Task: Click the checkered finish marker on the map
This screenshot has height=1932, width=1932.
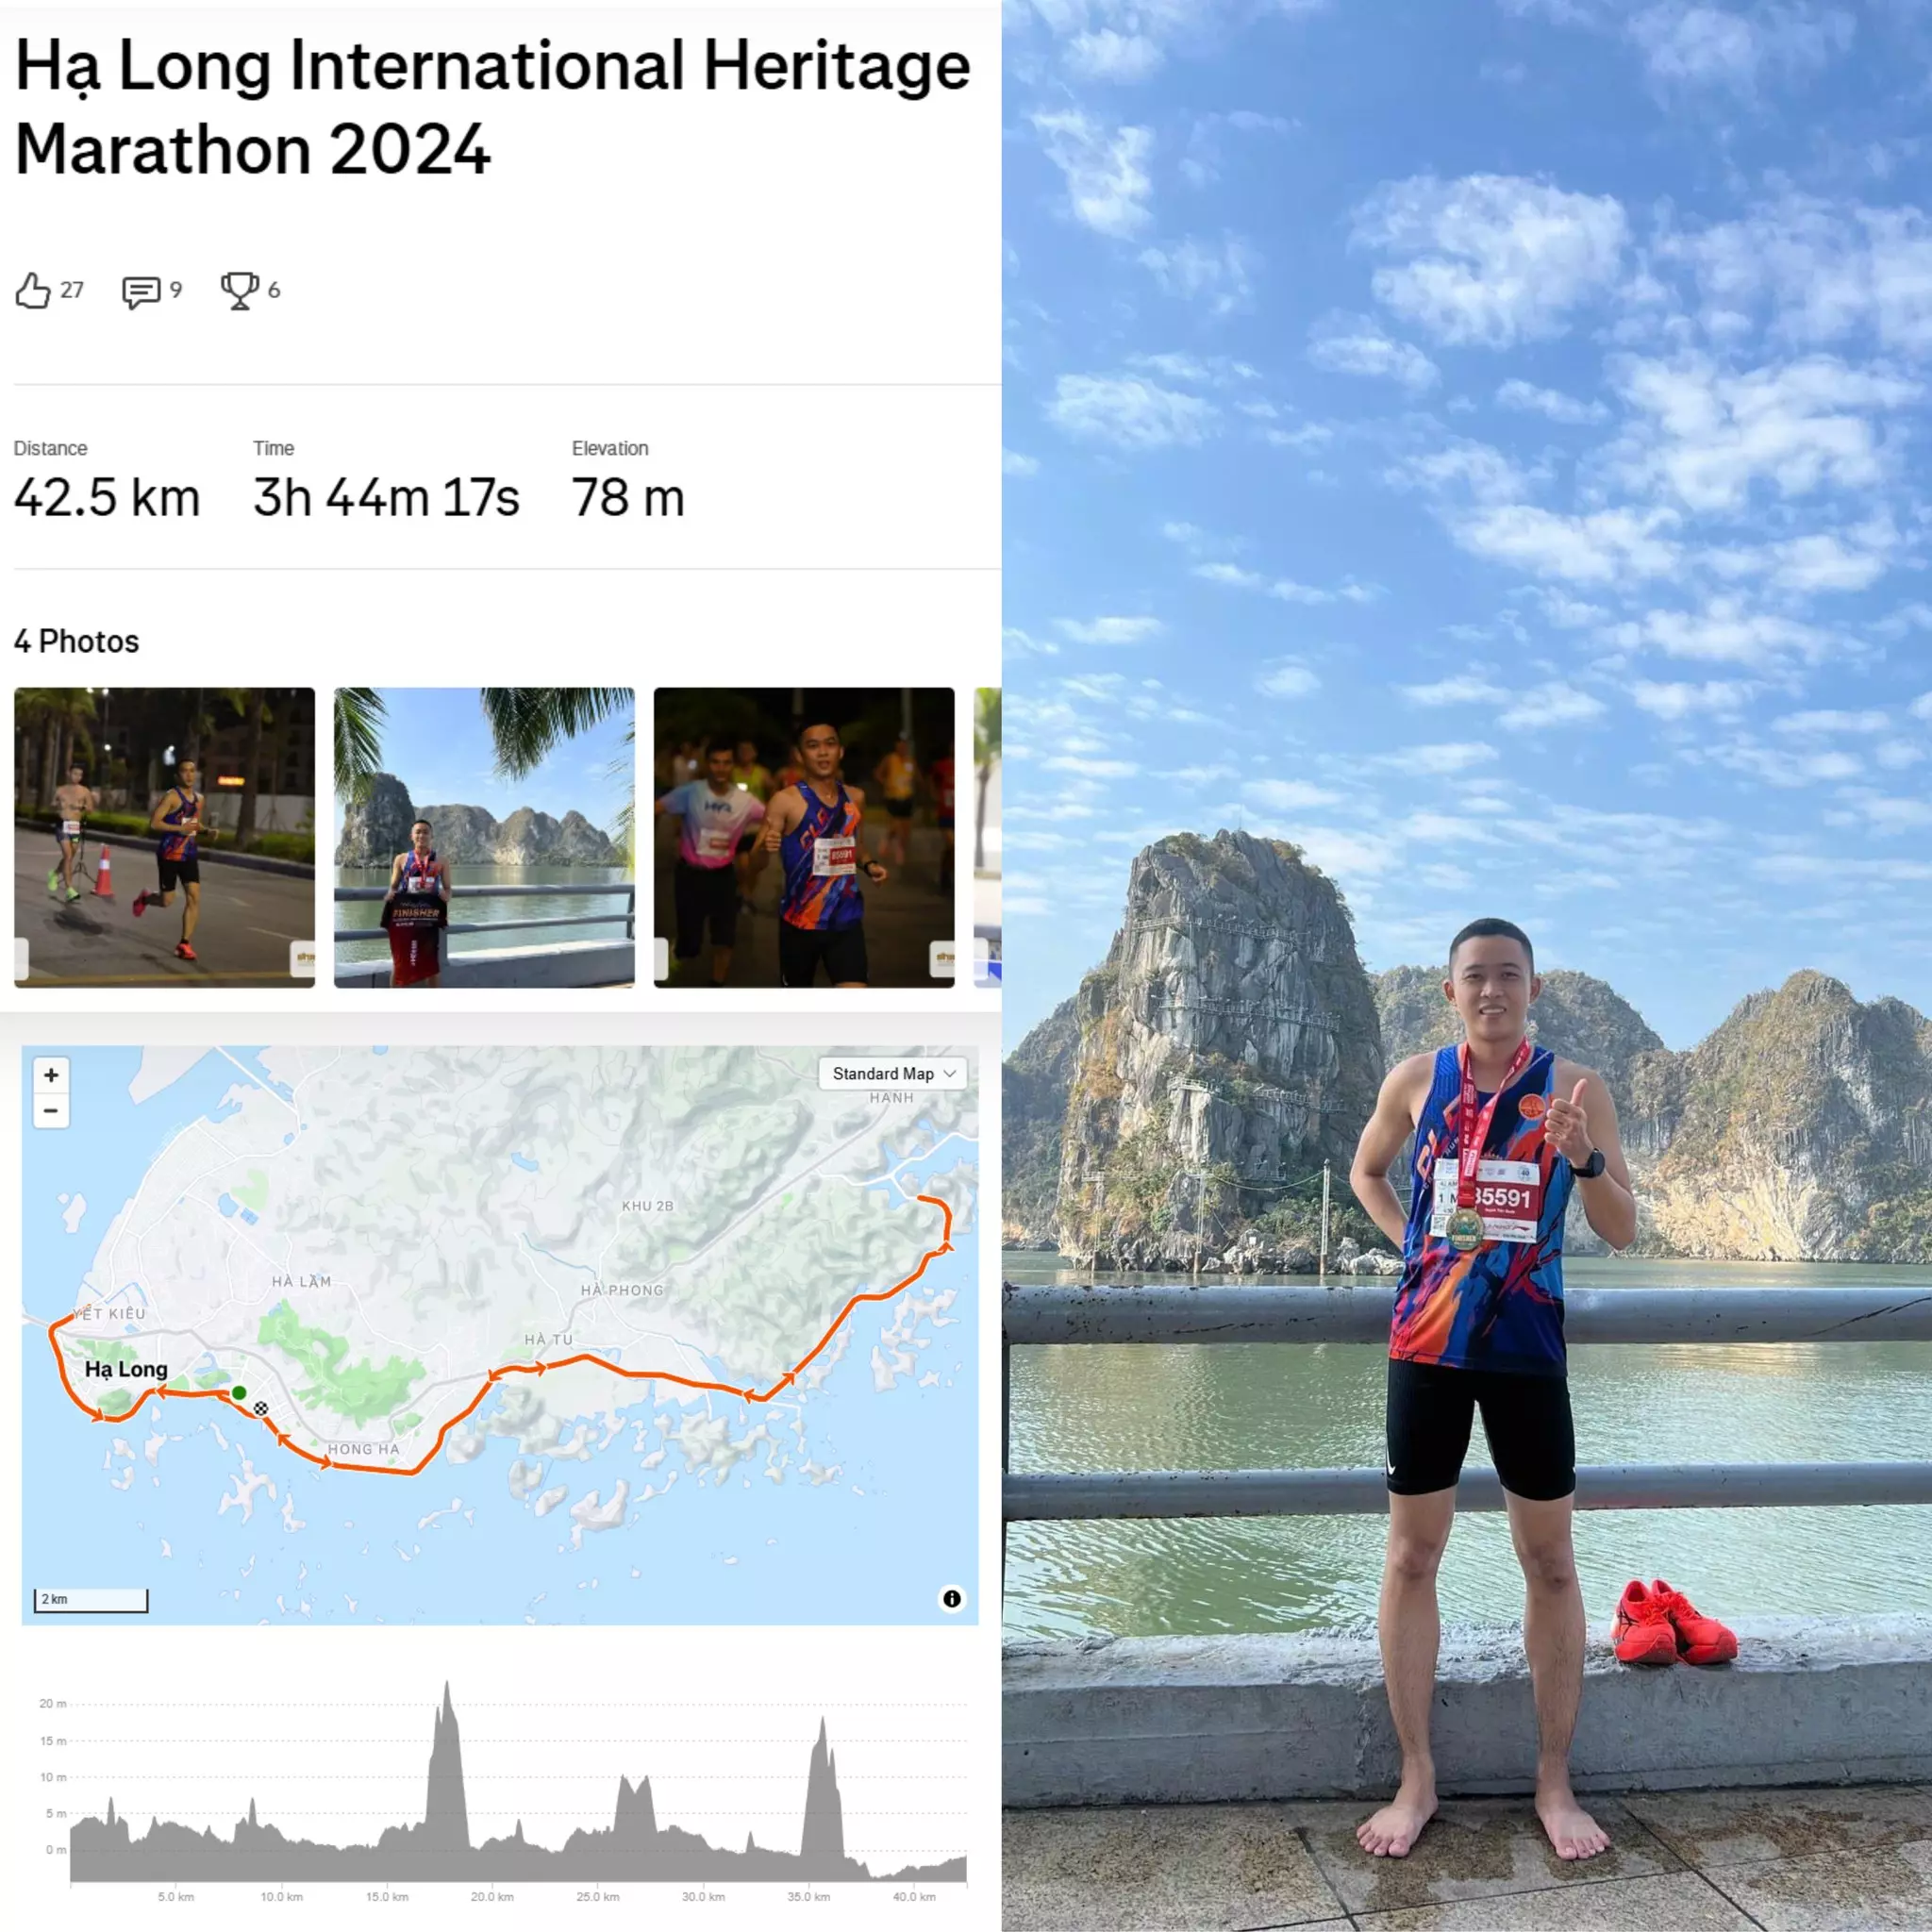Action: point(261,1408)
